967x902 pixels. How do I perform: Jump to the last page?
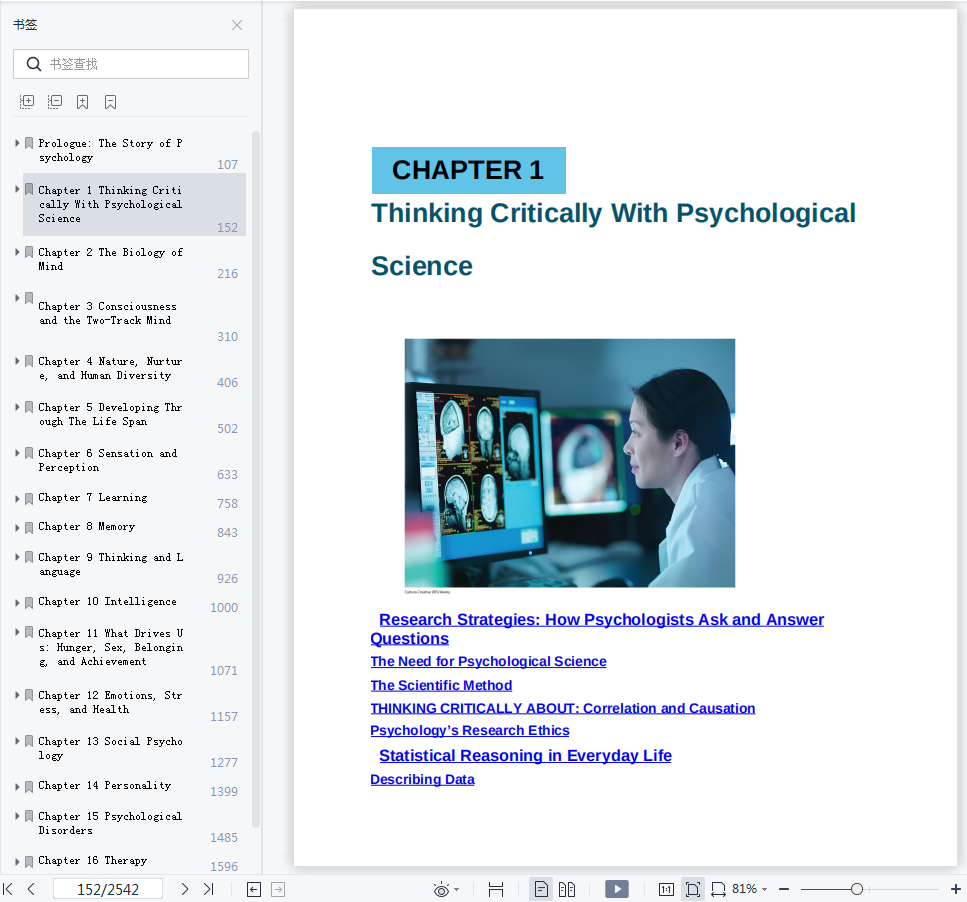(208, 889)
